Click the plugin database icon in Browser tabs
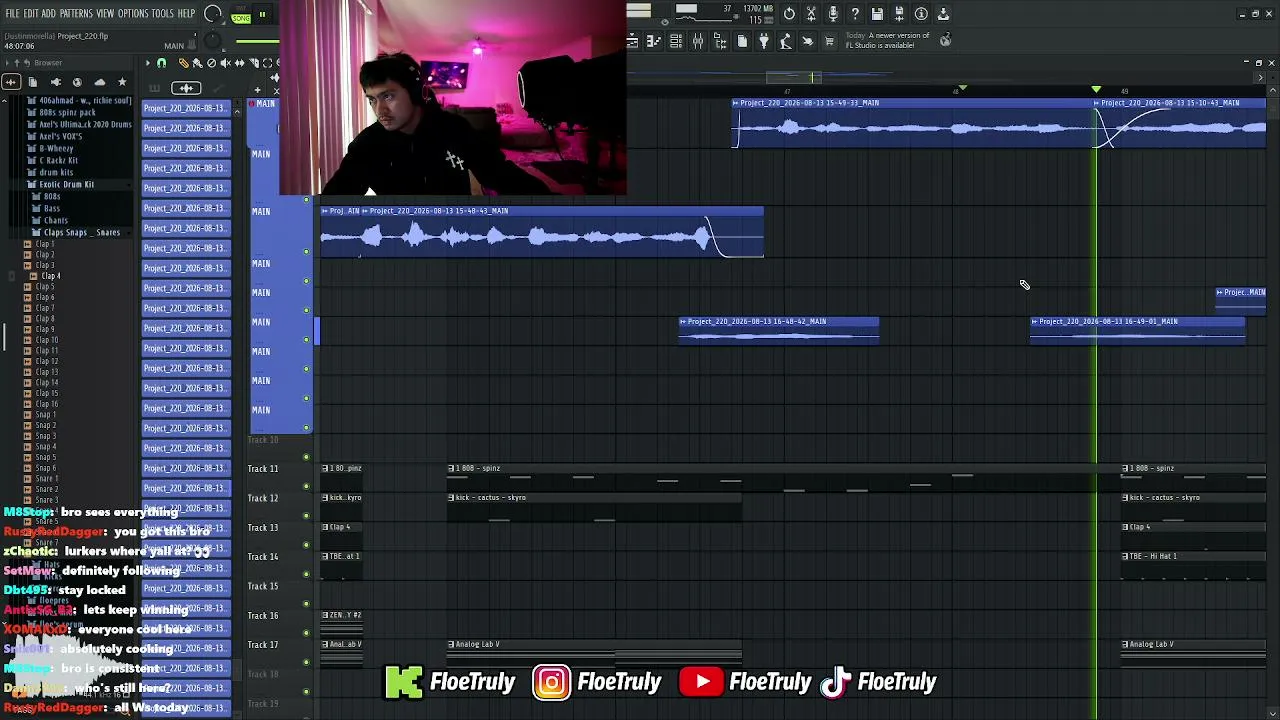Viewport: 1280px width, 720px height. tap(55, 82)
